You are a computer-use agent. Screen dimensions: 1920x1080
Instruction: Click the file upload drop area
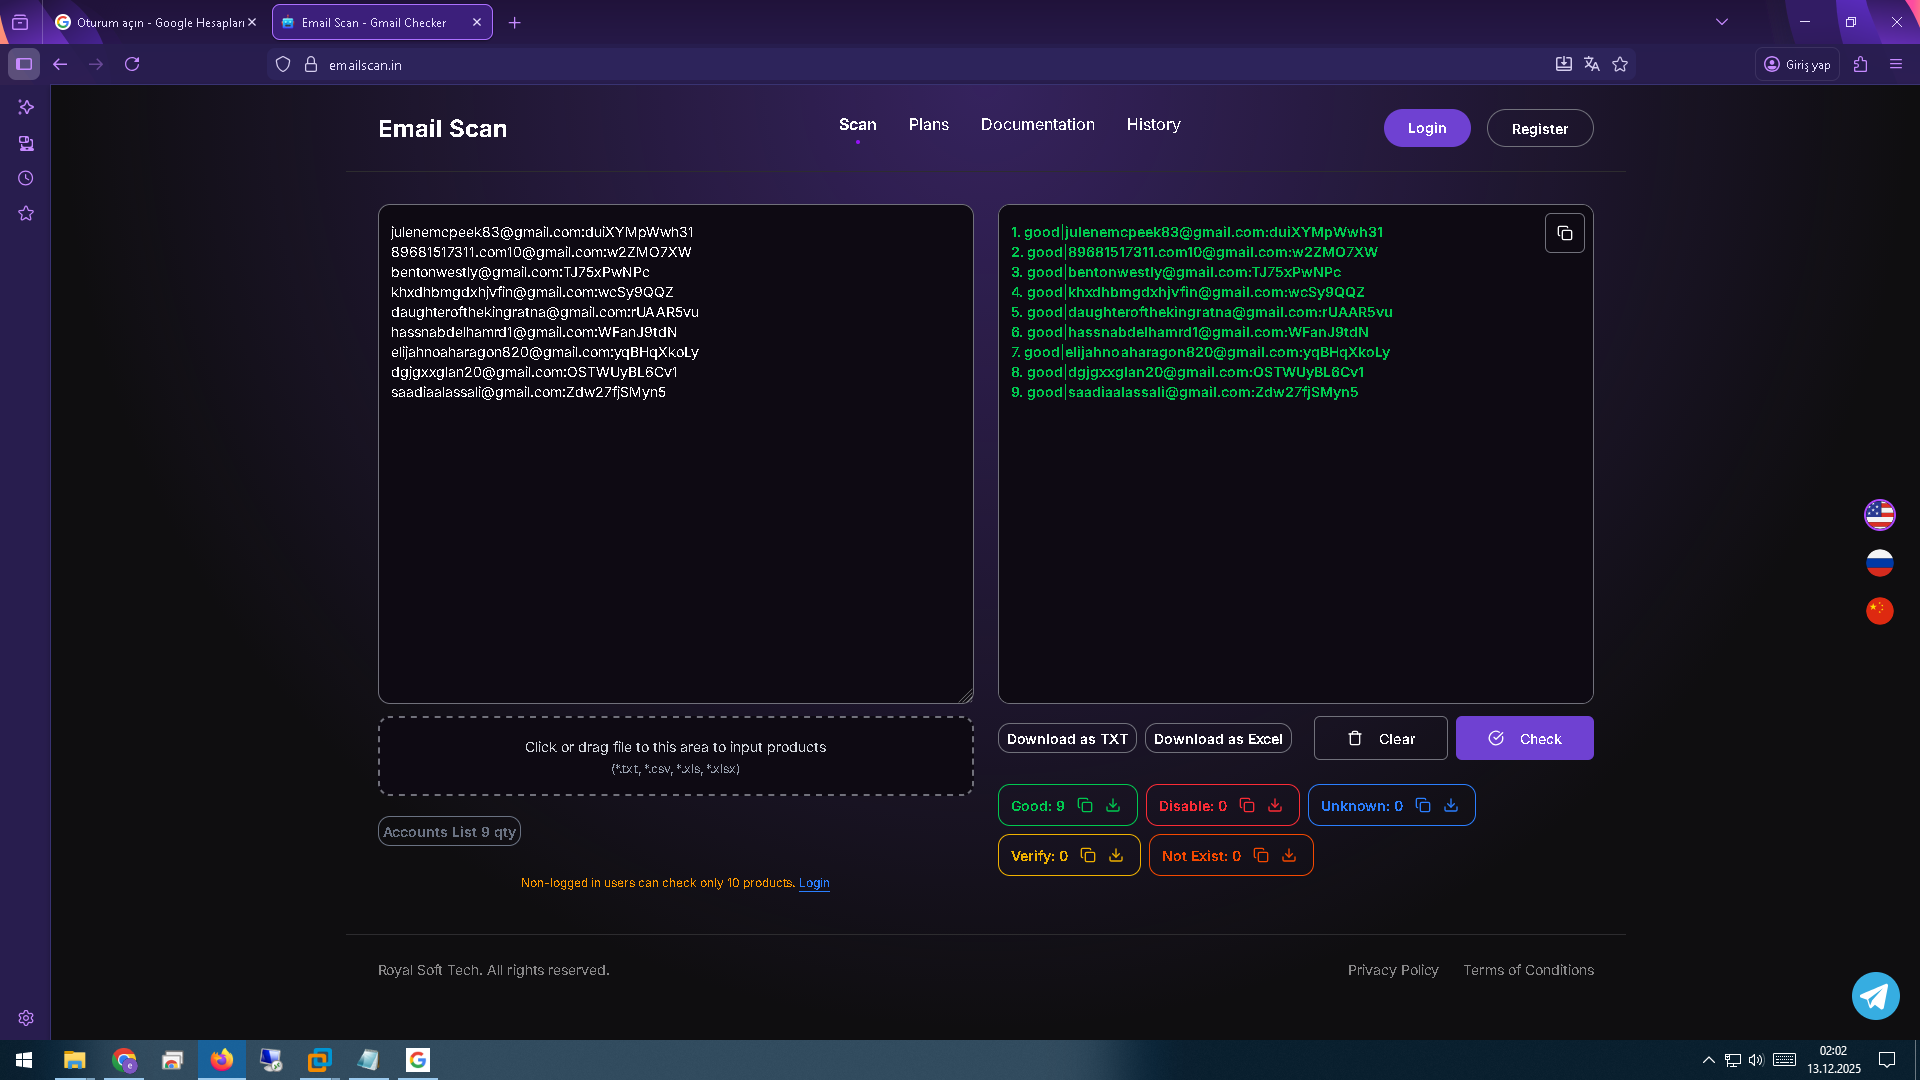[x=676, y=756]
